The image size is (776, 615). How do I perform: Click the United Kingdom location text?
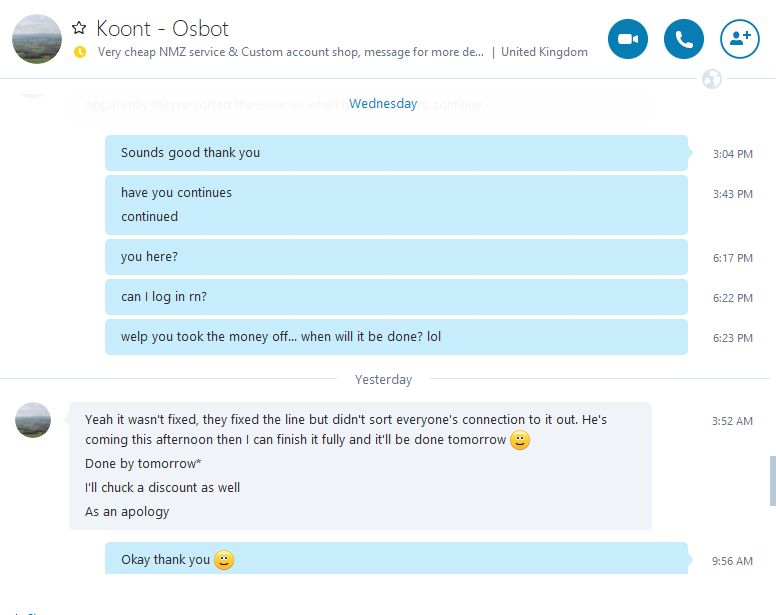pos(544,52)
